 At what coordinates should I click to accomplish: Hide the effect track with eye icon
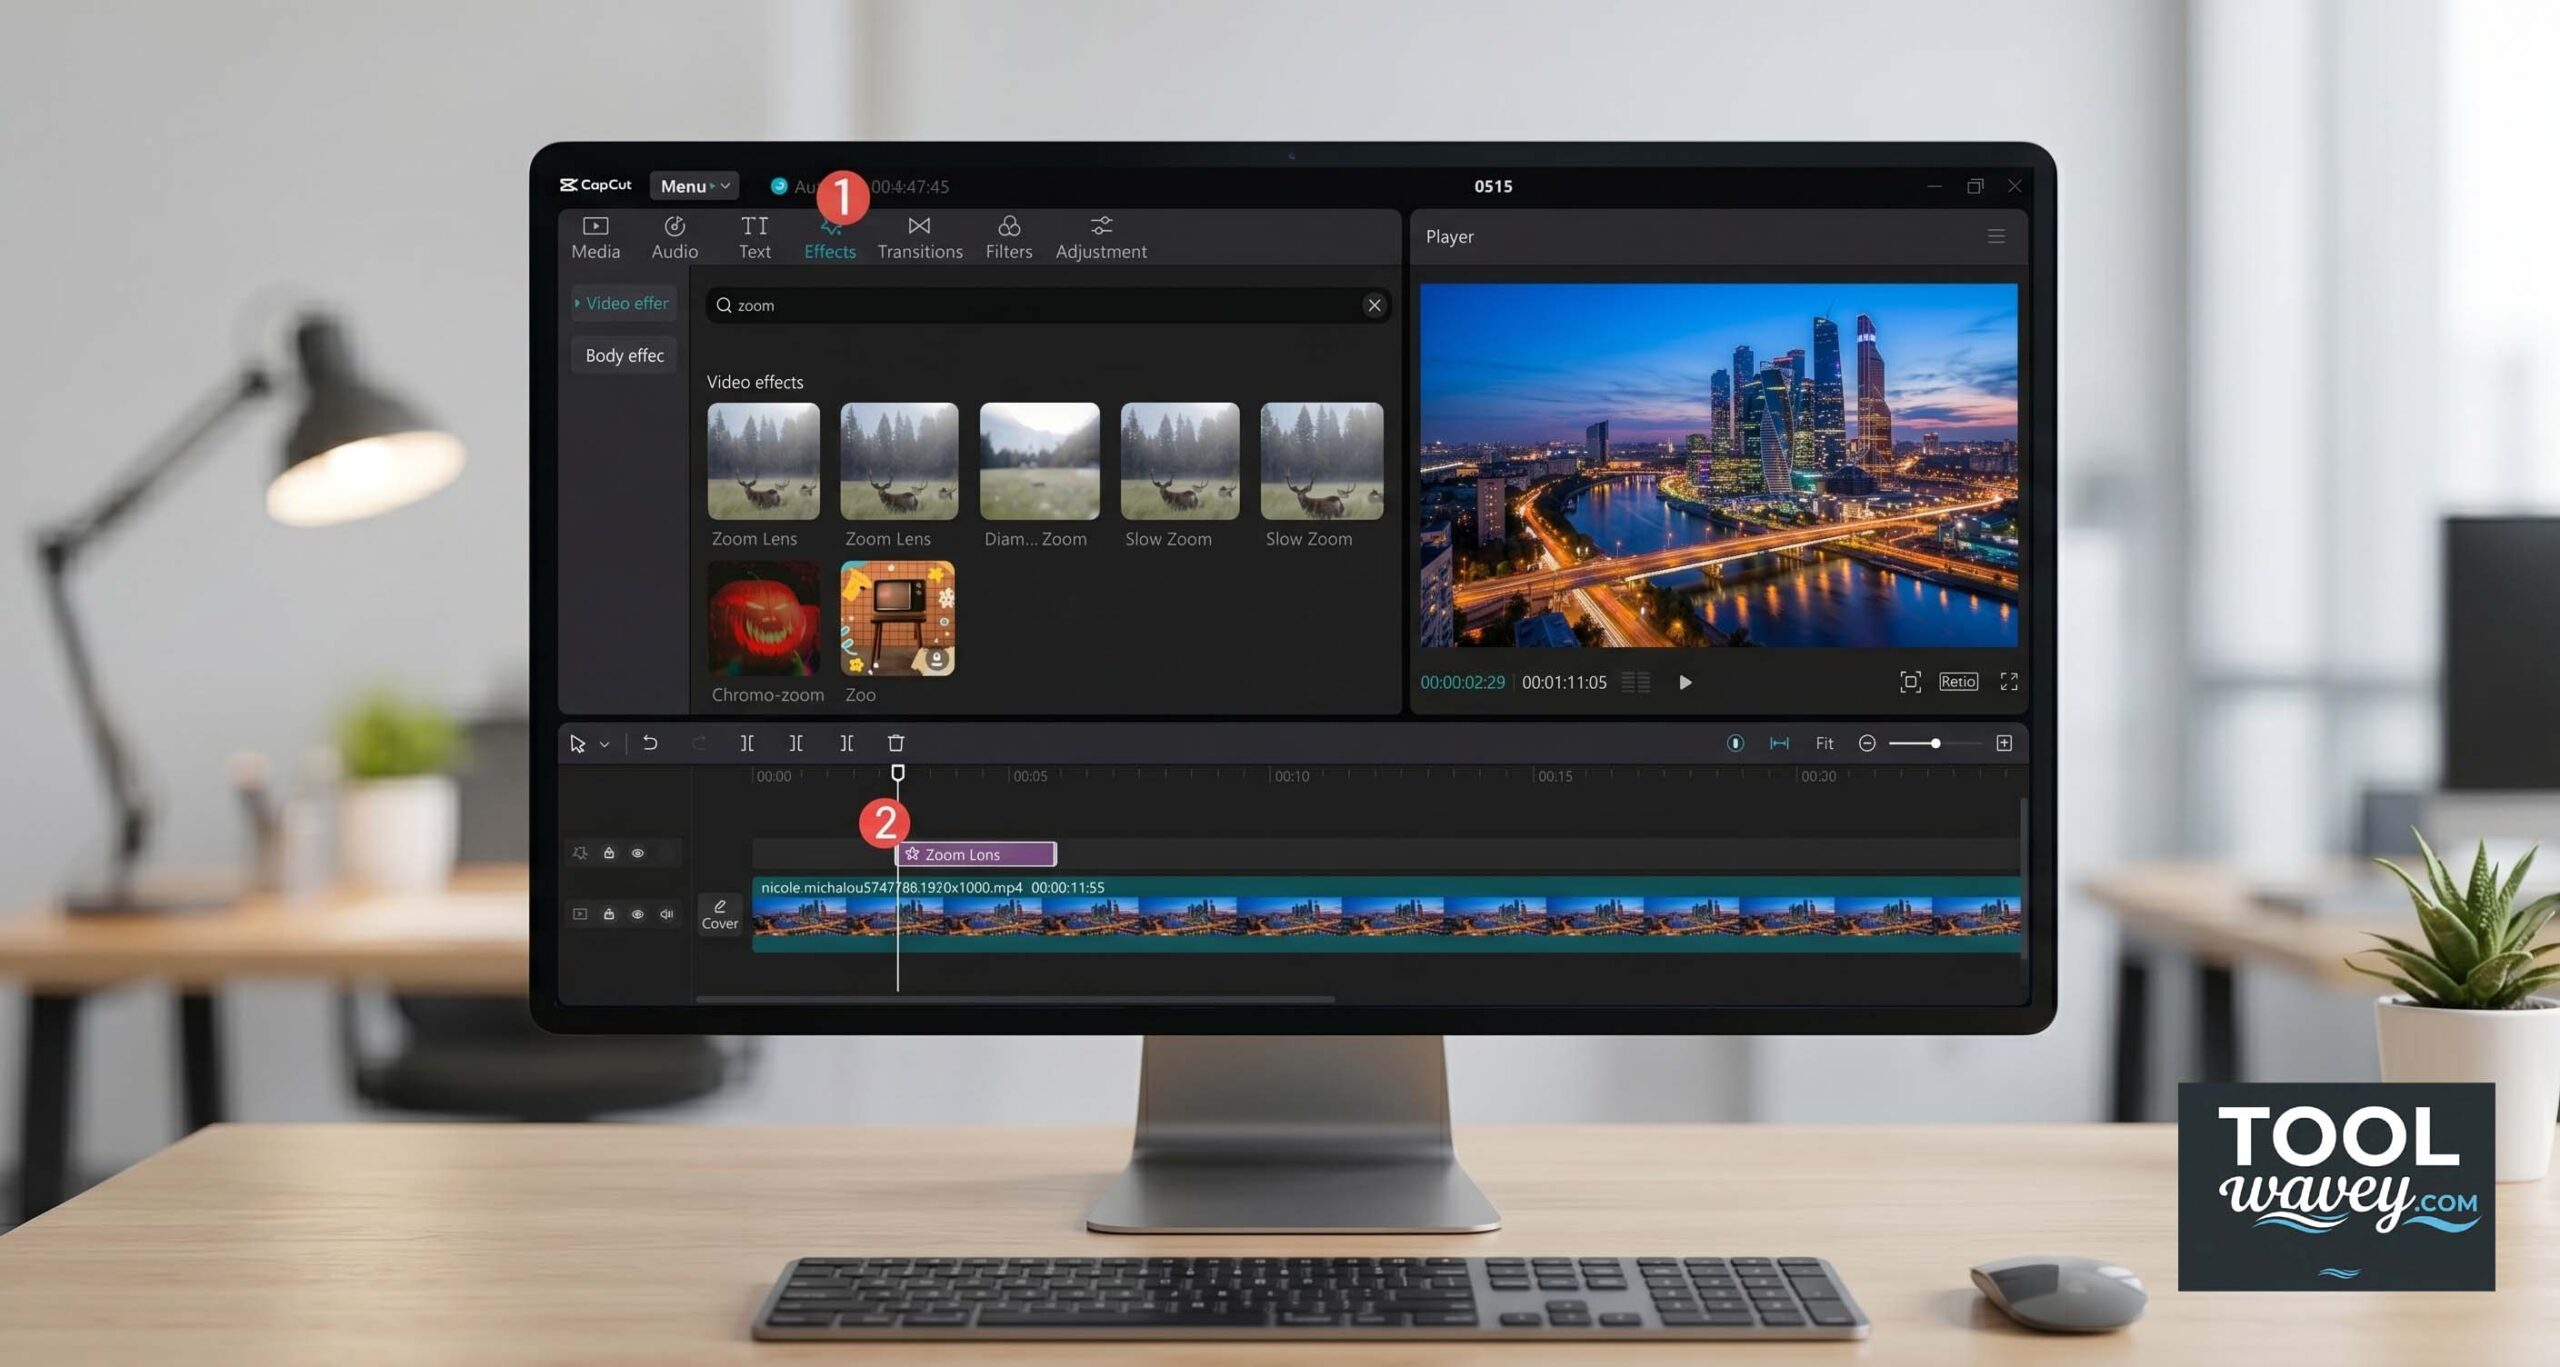pyautogui.click(x=637, y=853)
